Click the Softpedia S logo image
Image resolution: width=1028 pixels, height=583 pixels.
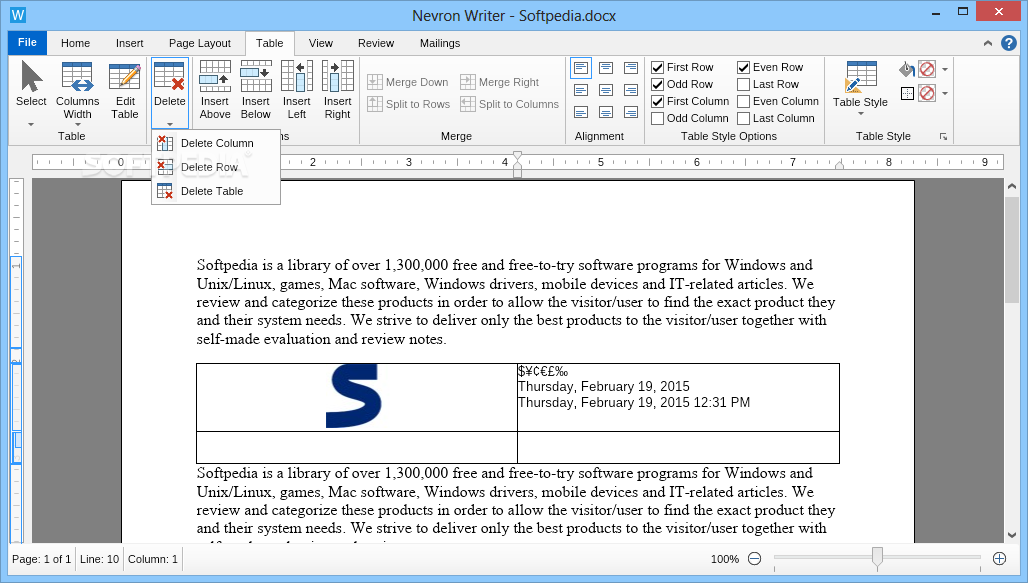pos(353,397)
